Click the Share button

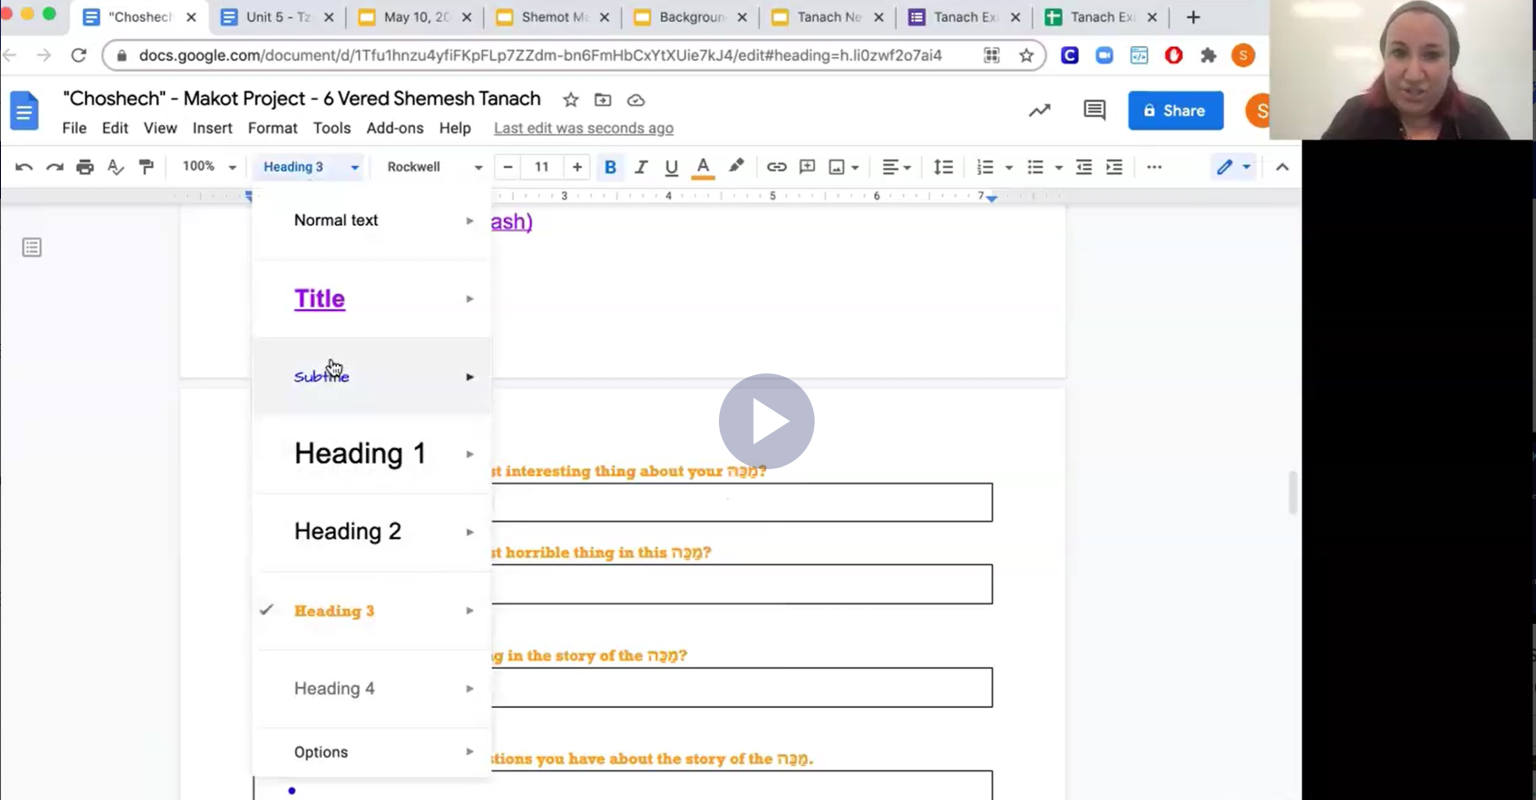(x=1175, y=110)
